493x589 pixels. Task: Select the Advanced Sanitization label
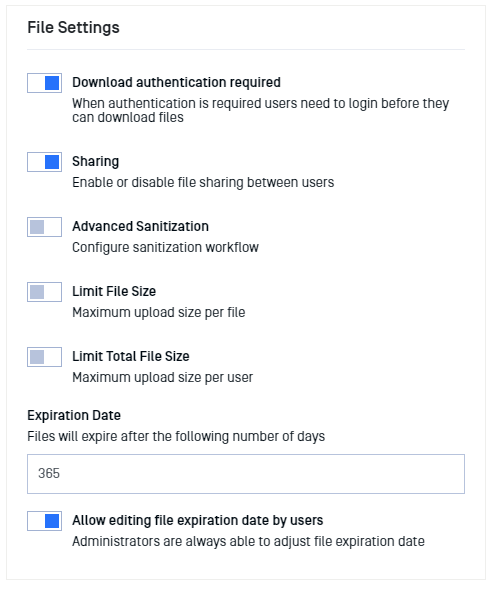click(140, 226)
